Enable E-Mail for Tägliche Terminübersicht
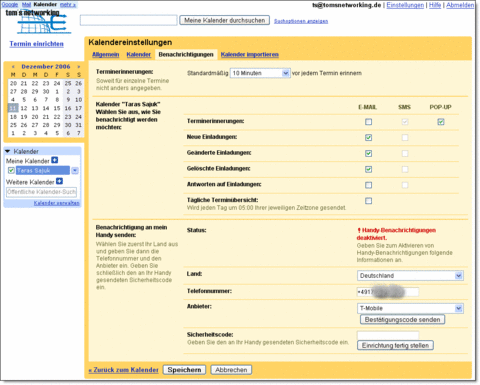Screen dimensions: 480x385 click(368, 201)
